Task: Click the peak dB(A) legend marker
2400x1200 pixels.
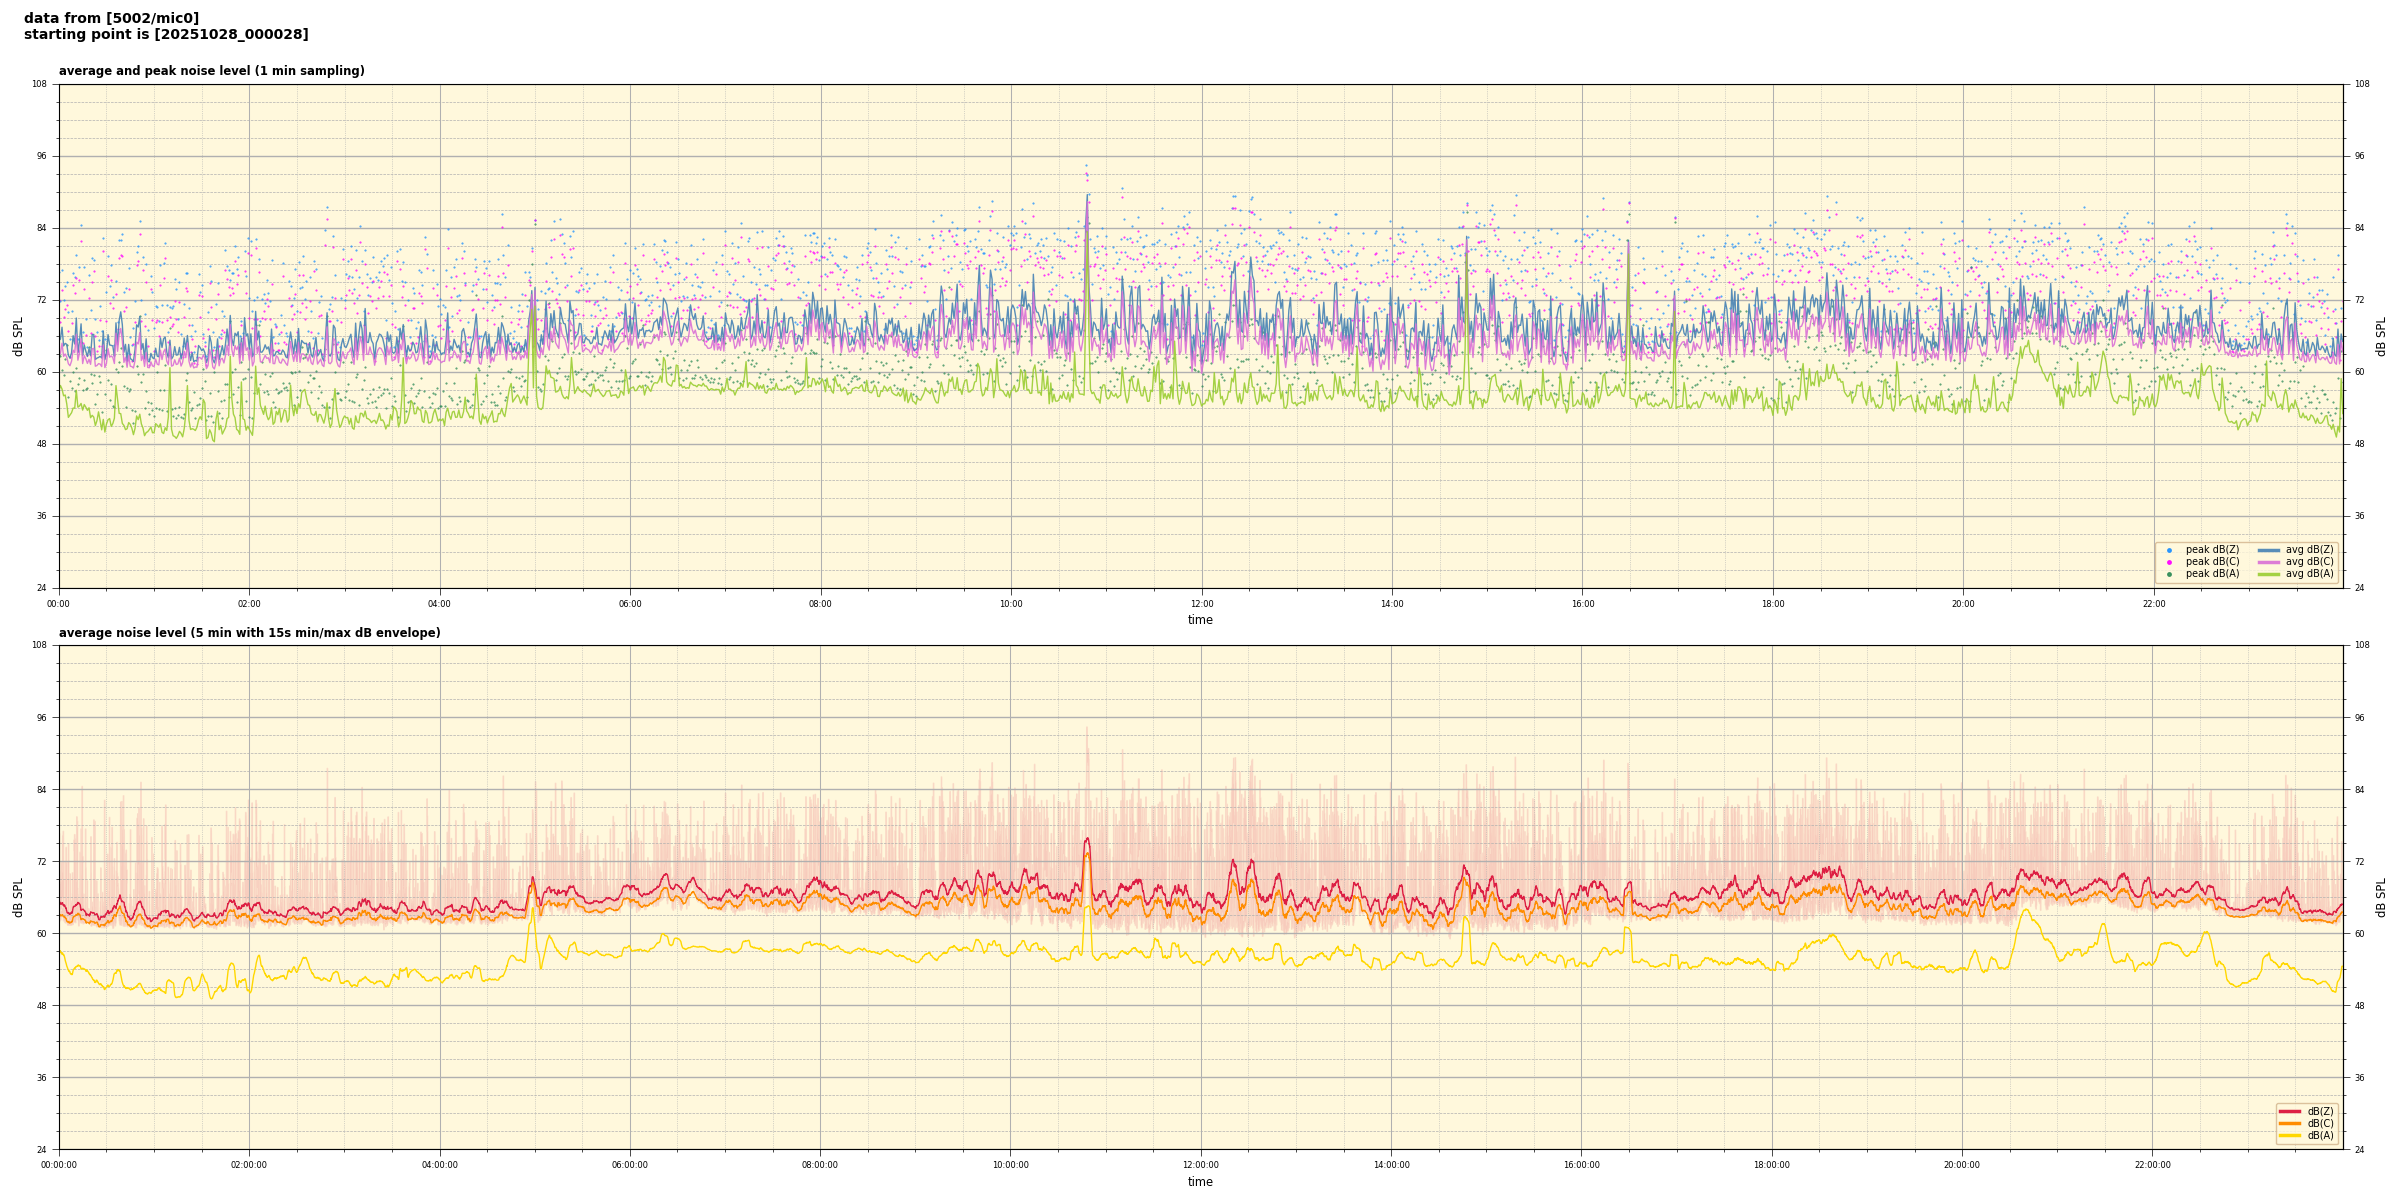Action: coord(2169,574)
